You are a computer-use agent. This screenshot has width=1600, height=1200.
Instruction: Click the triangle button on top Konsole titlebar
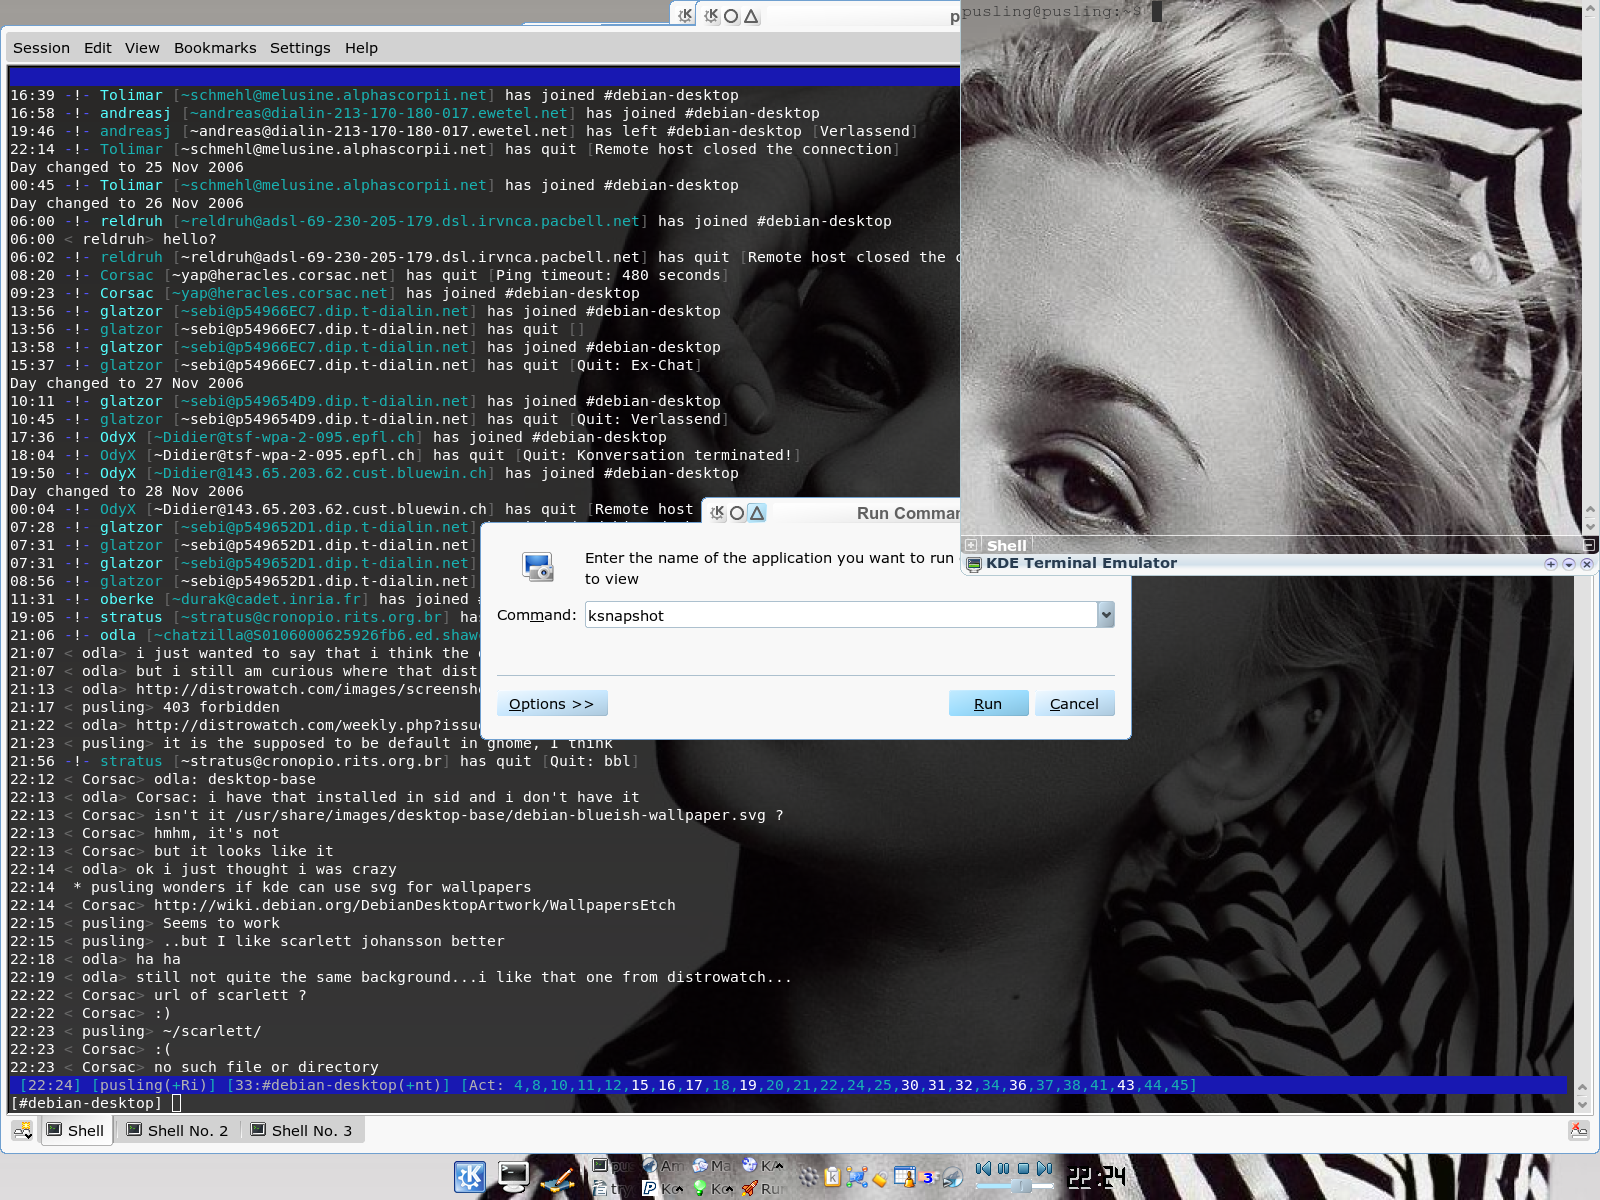pos(751,16)
